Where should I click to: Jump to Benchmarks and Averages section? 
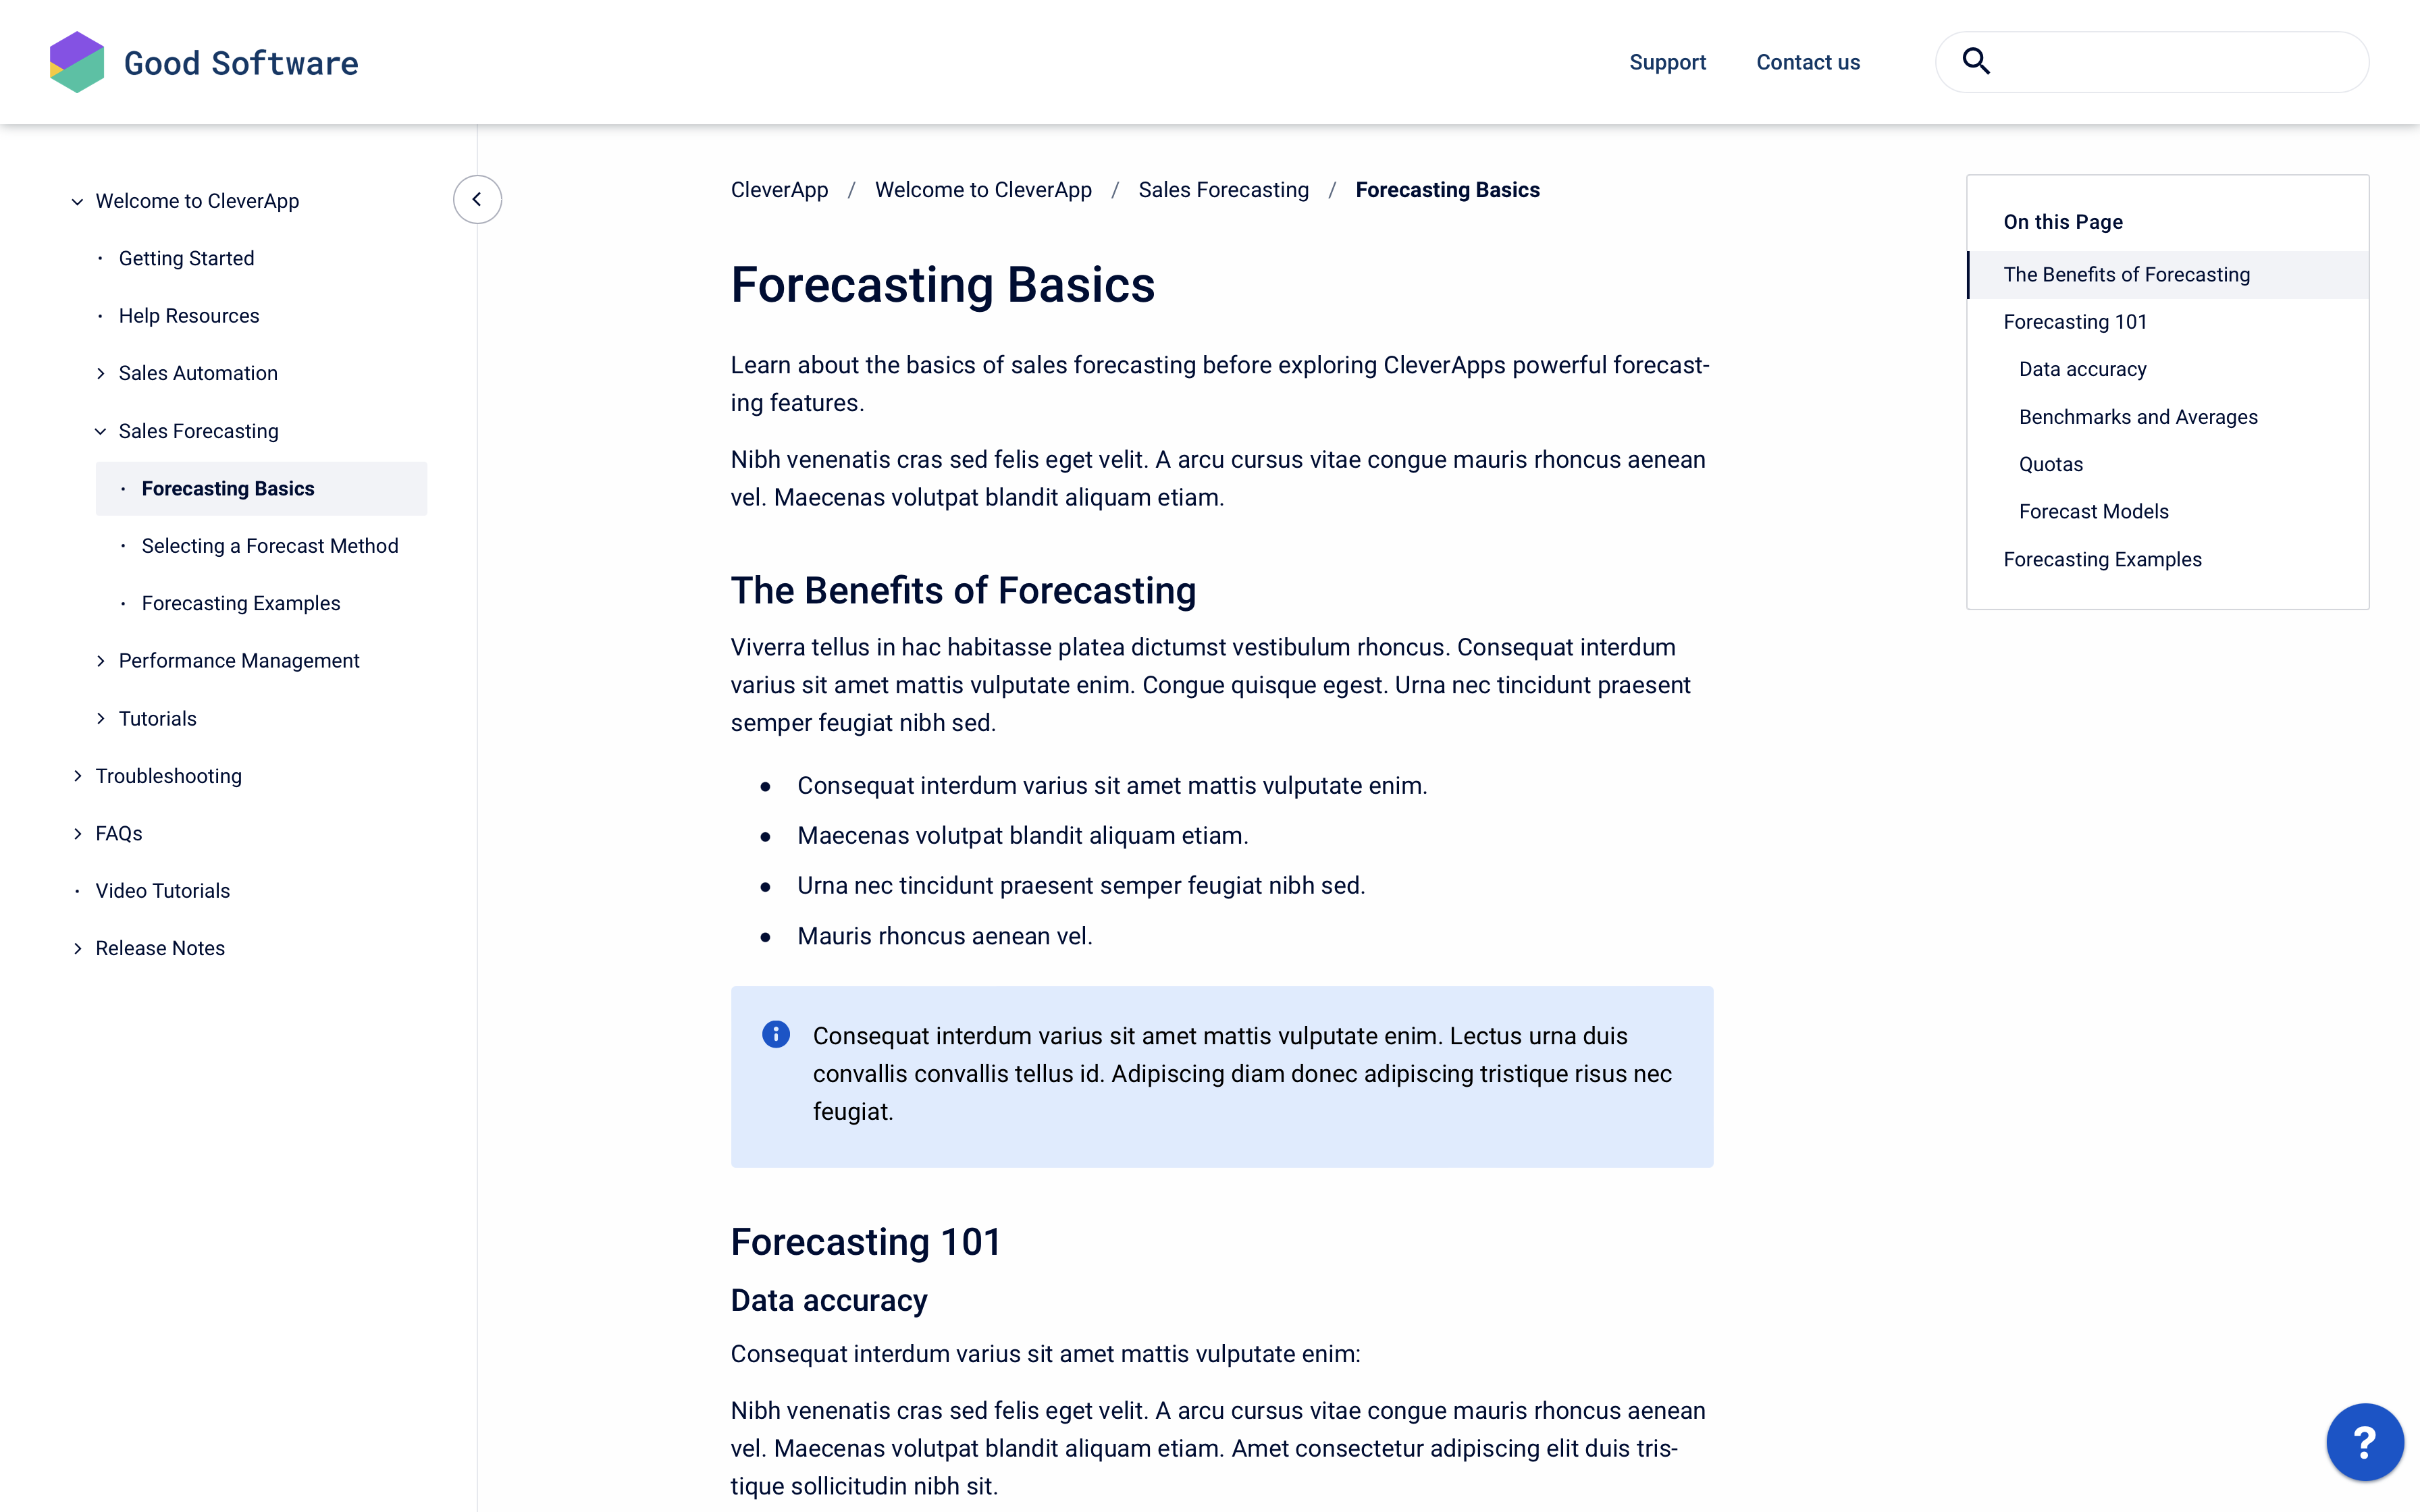(x=2138, y=417)
